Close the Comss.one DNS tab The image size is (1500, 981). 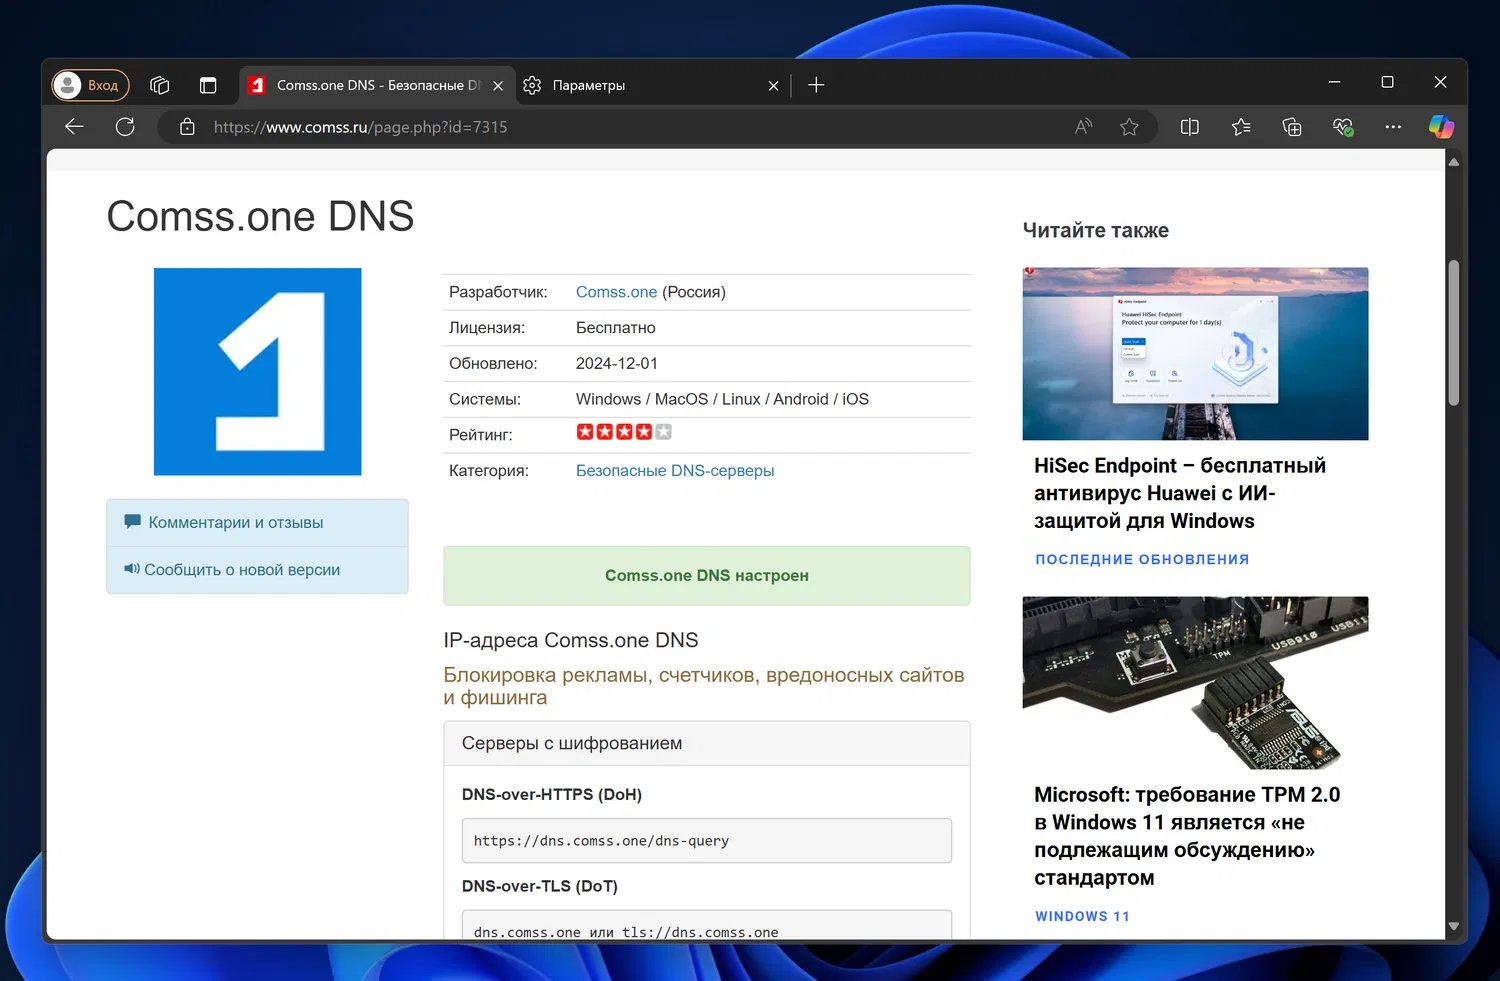498,86
